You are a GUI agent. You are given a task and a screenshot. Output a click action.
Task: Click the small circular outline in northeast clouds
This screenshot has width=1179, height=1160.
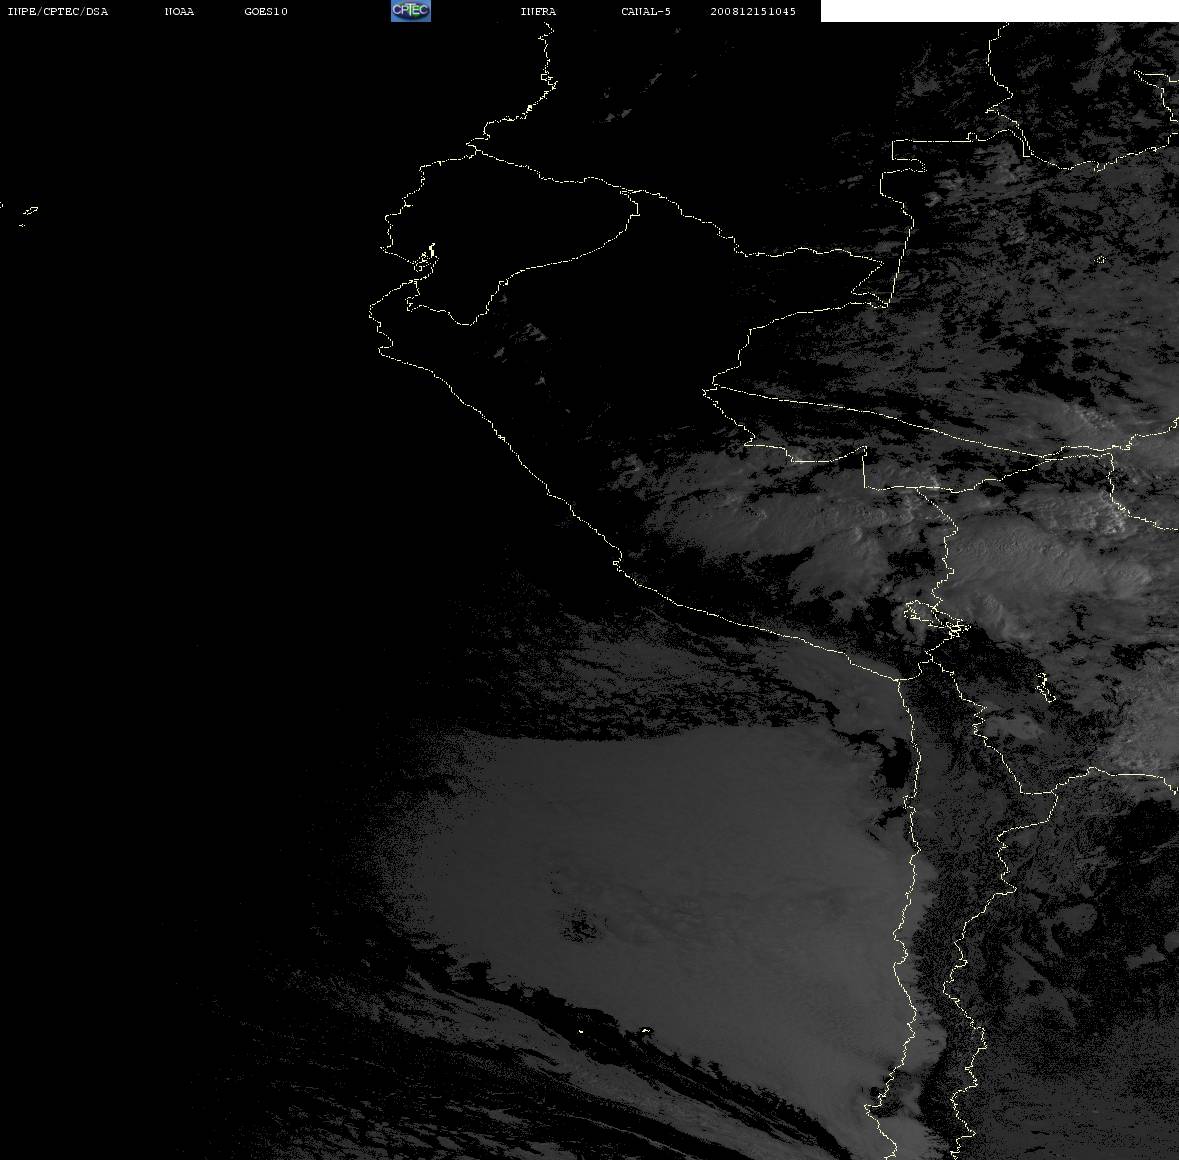[1099, 259]
